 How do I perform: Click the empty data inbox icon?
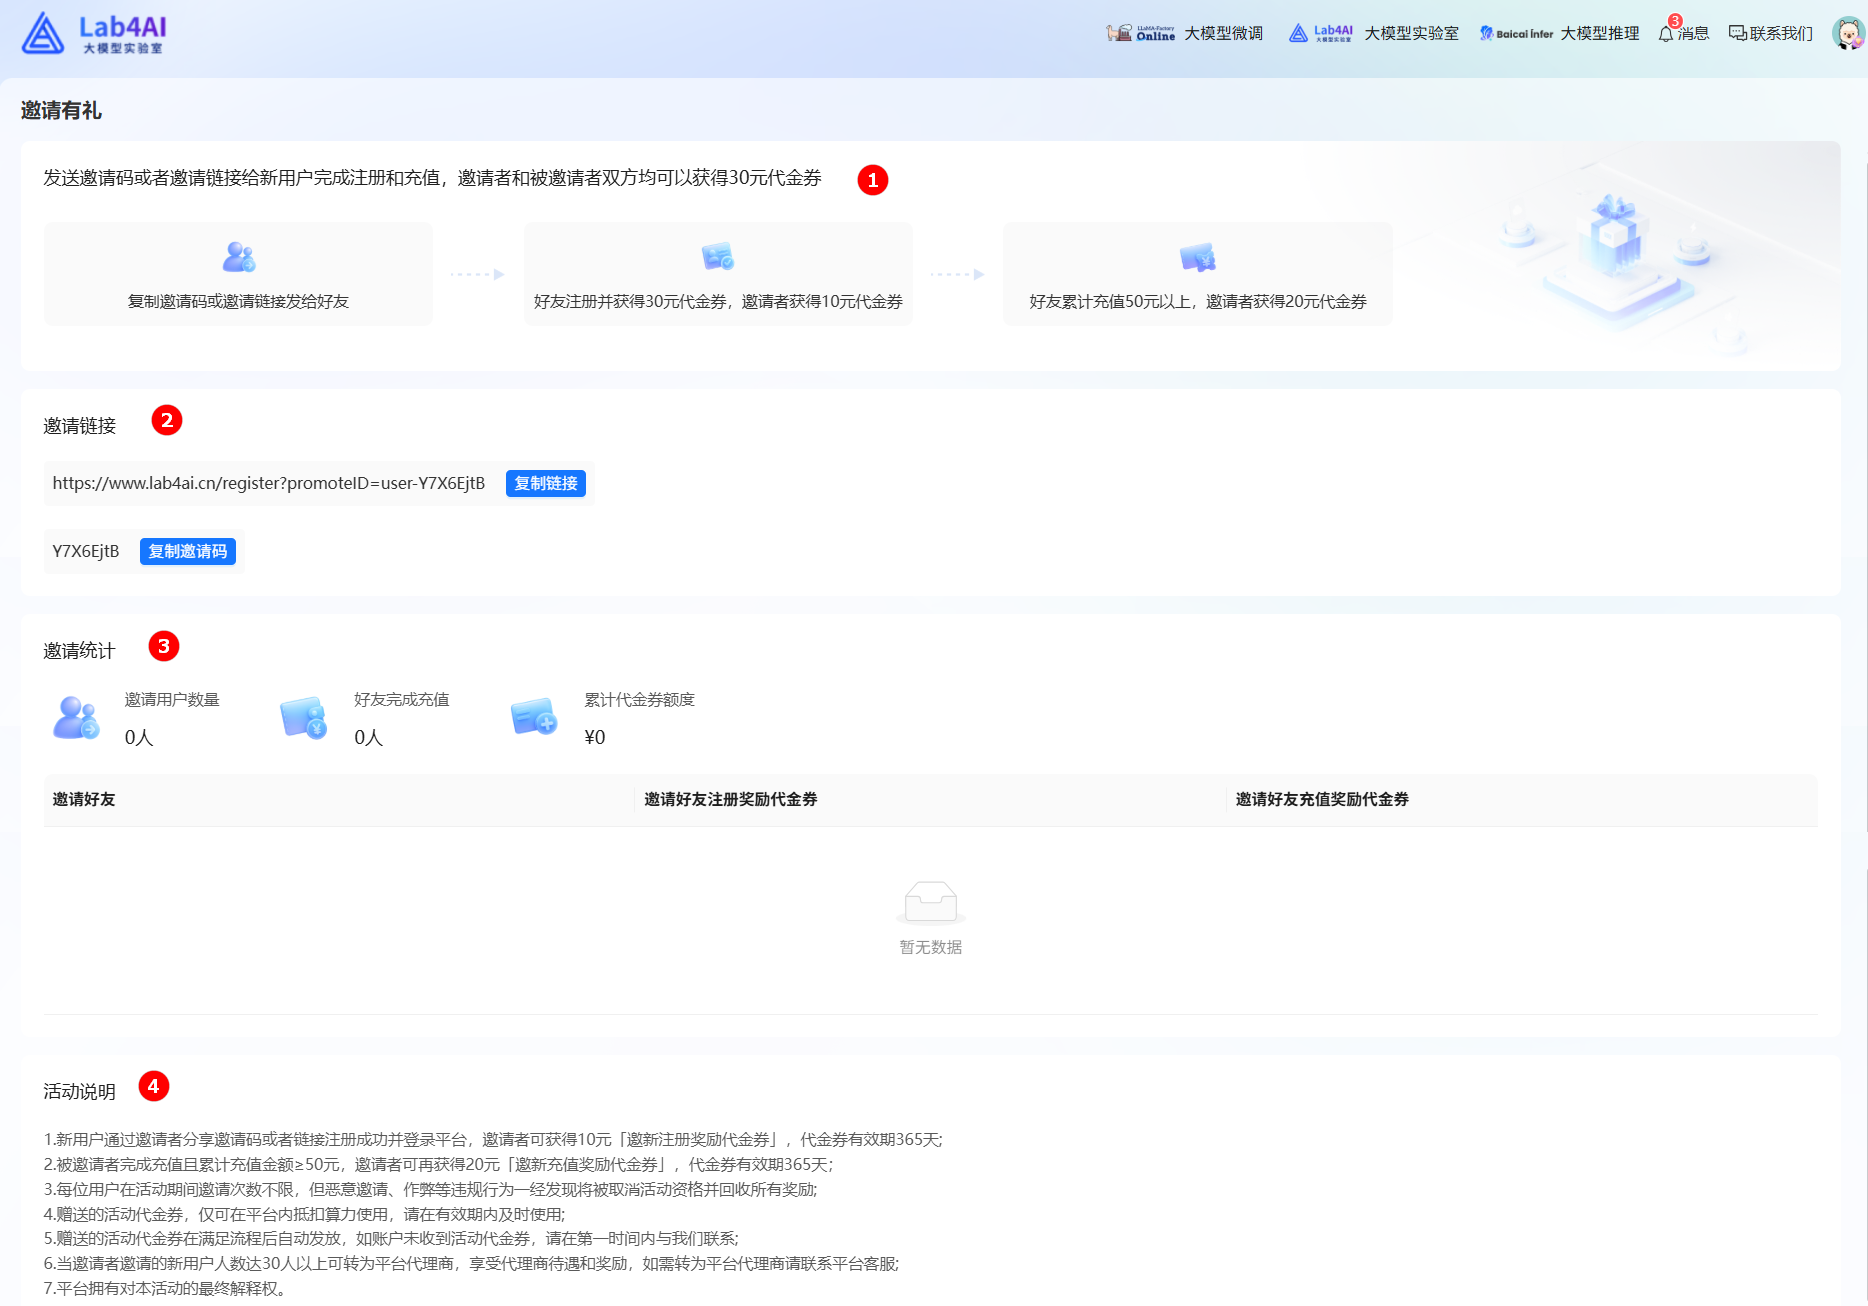[930, 902]
